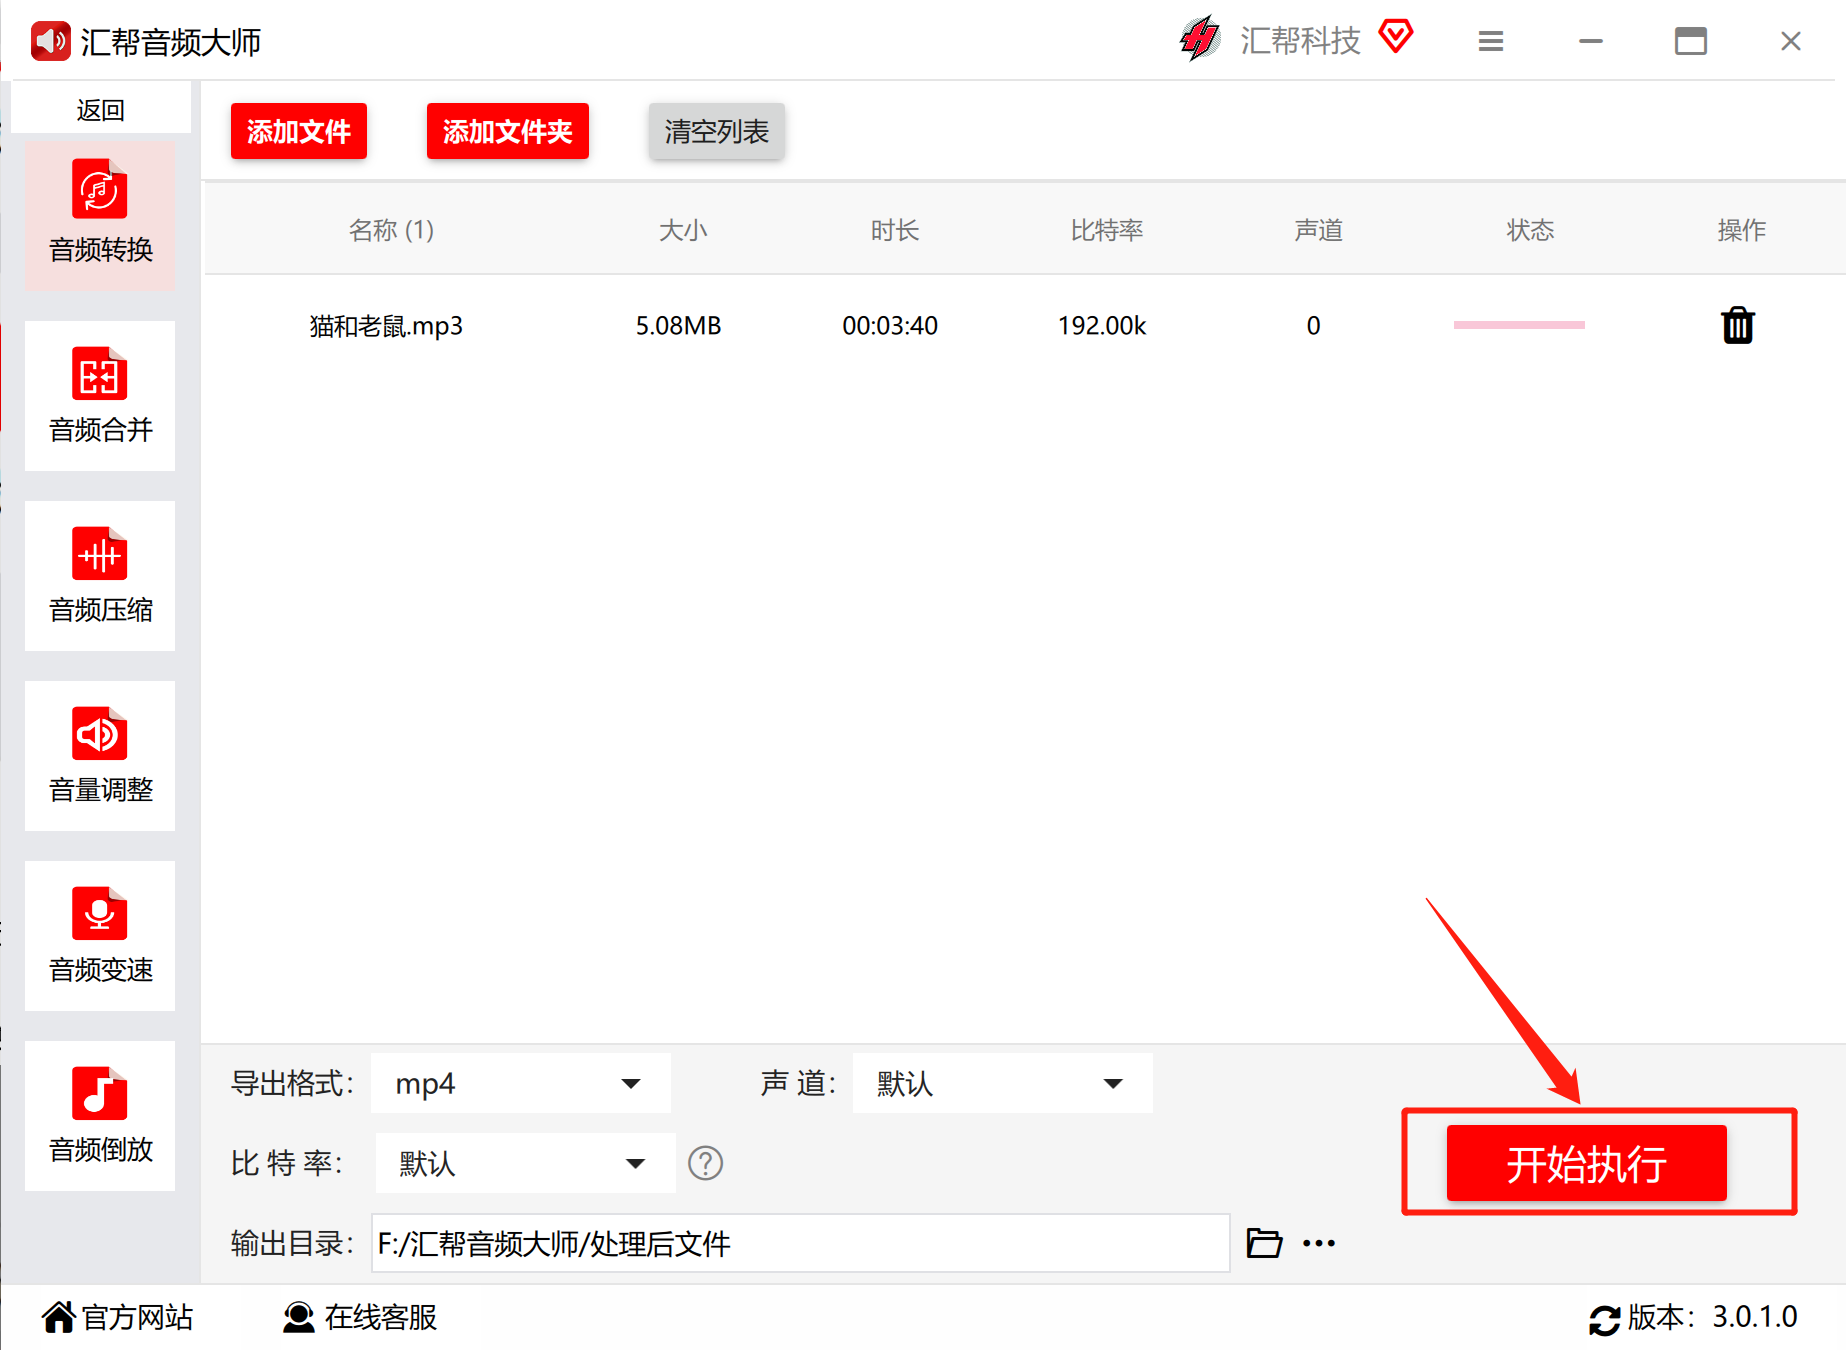This screenshot has width=1846, height=1350.
Task: Minimize the 汇帮音频大师 window
Action: [x=1591, y=41]
